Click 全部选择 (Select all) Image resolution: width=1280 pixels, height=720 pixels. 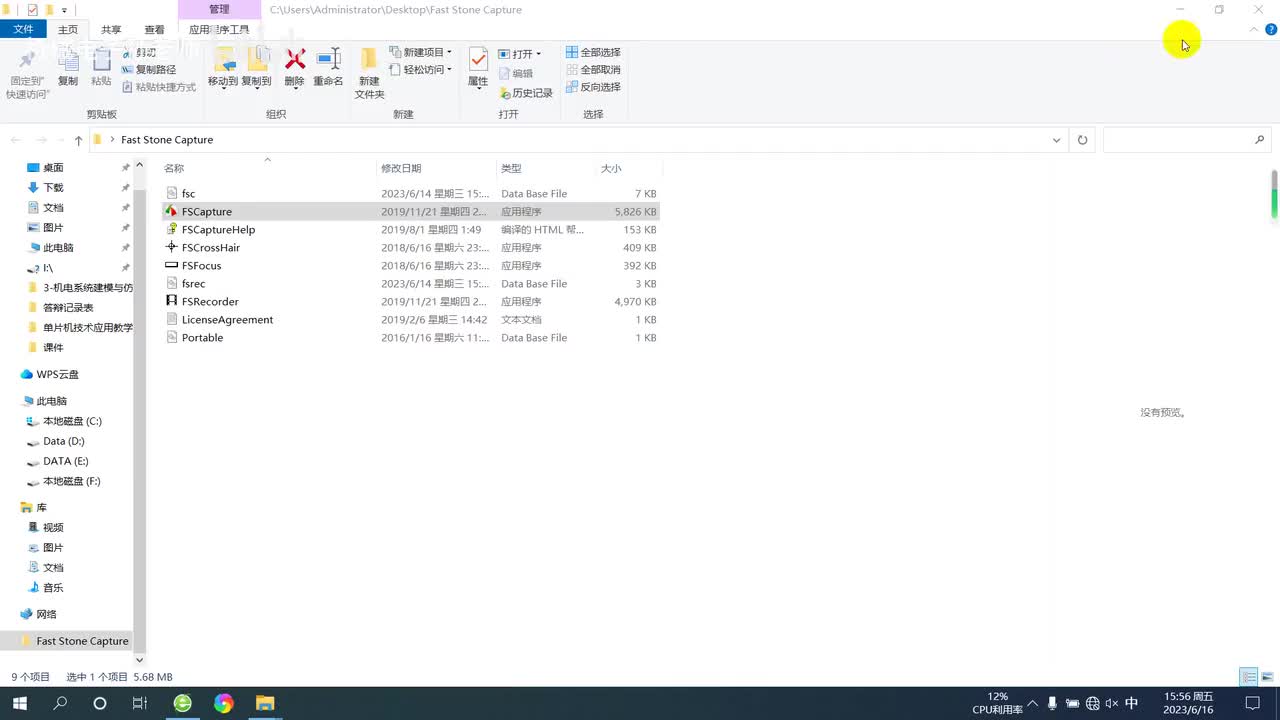593,52
